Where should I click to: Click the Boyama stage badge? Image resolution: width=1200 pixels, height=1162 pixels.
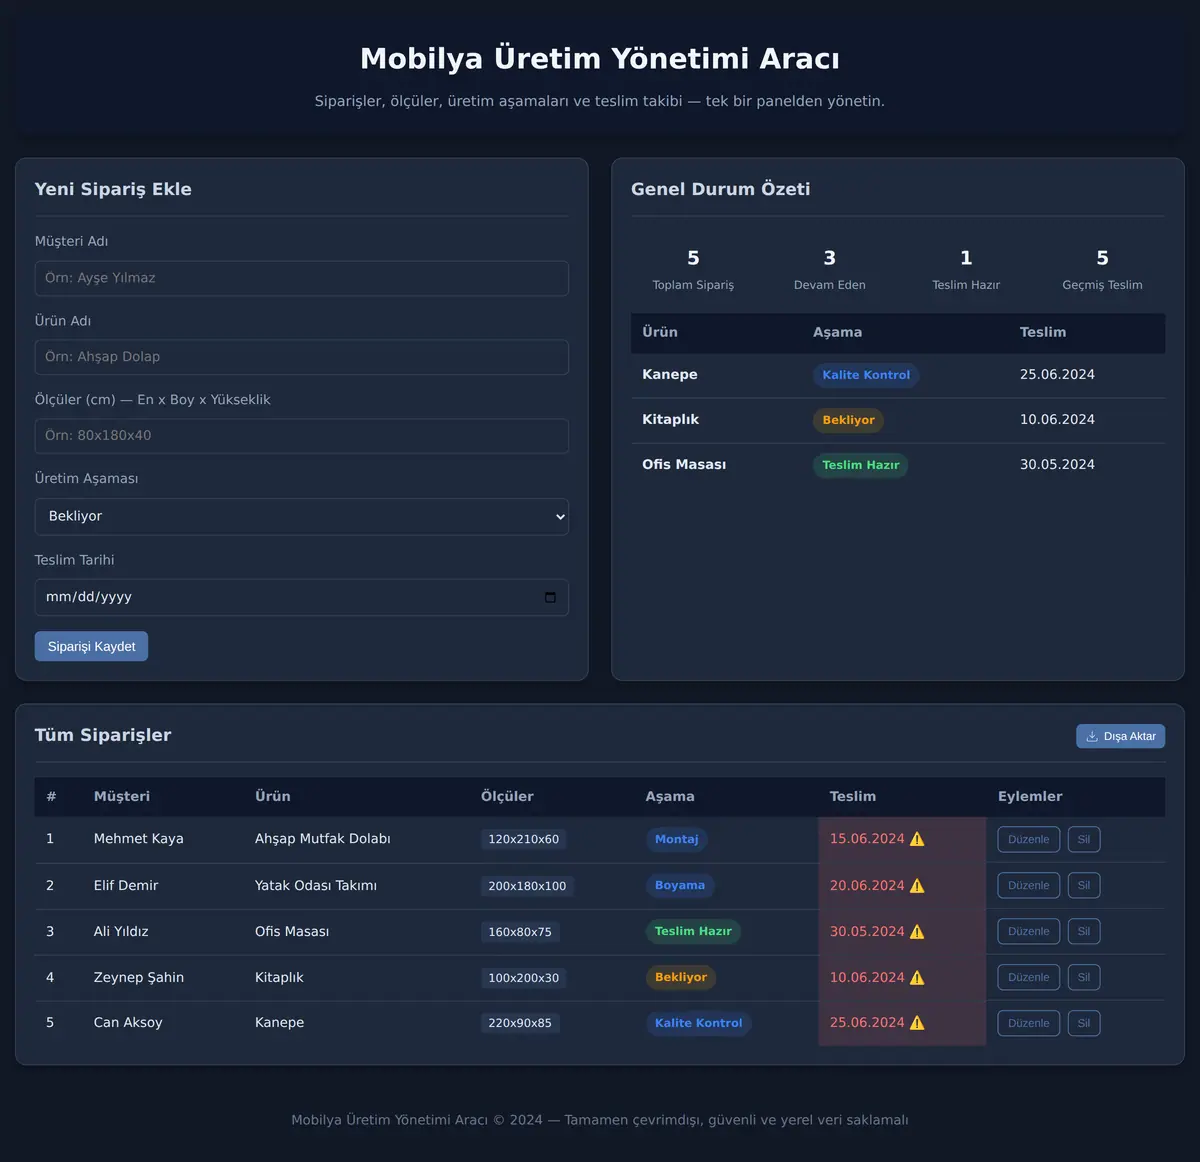click(x=680, y=885)
